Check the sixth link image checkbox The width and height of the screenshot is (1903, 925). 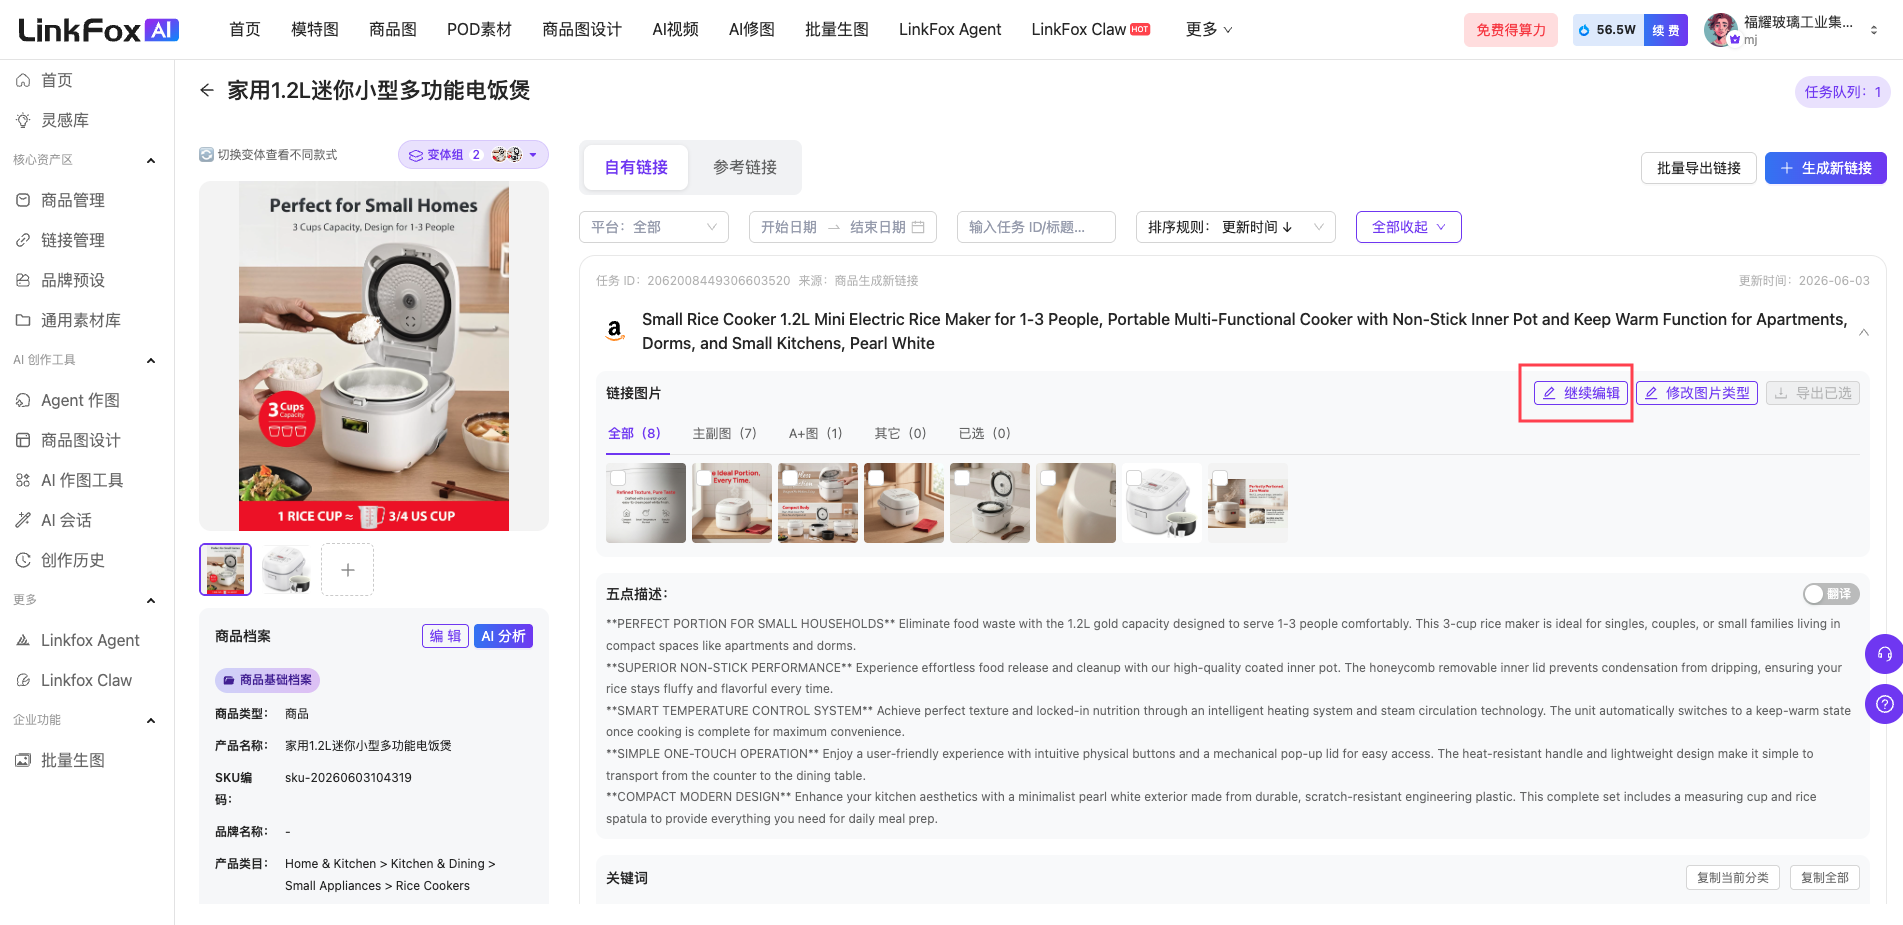(x=1048, y=478)
